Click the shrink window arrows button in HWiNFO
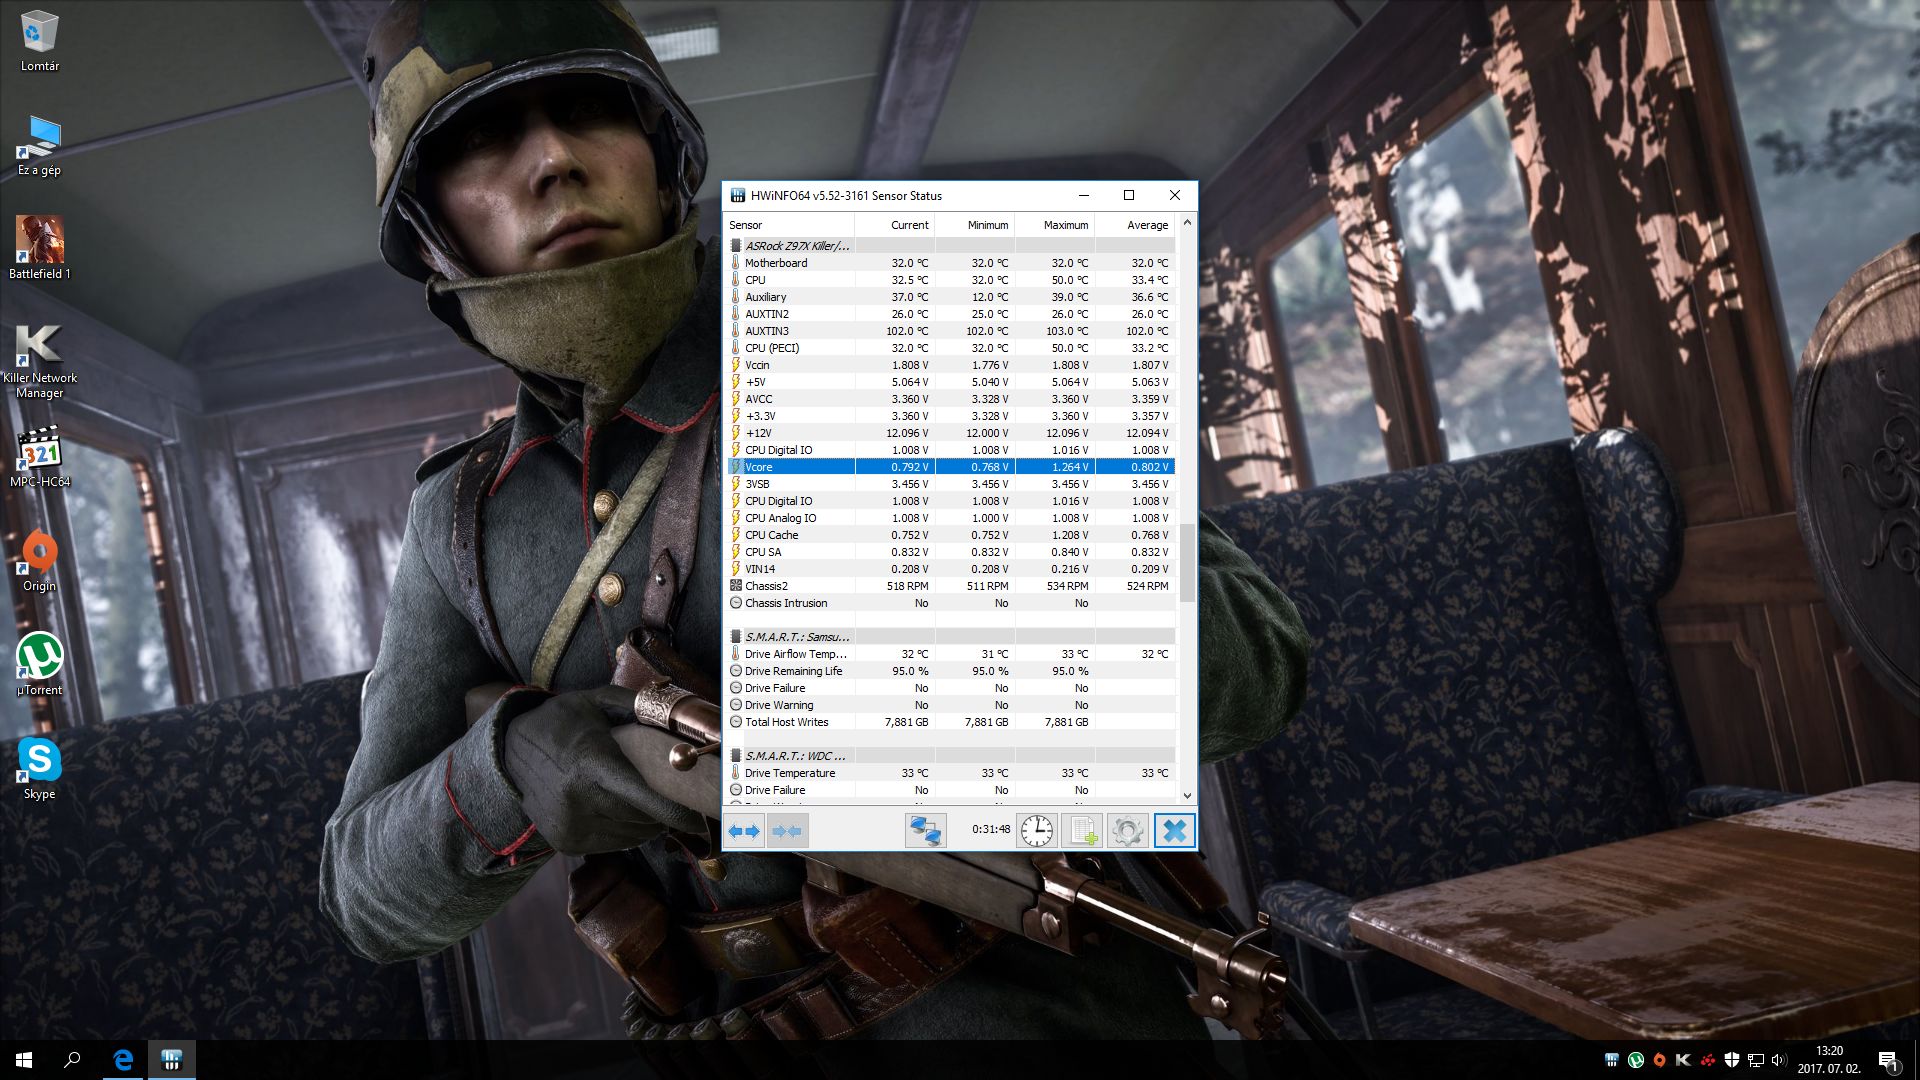The width and height of the screenshot is (1920, 1080). click(787, 831)
